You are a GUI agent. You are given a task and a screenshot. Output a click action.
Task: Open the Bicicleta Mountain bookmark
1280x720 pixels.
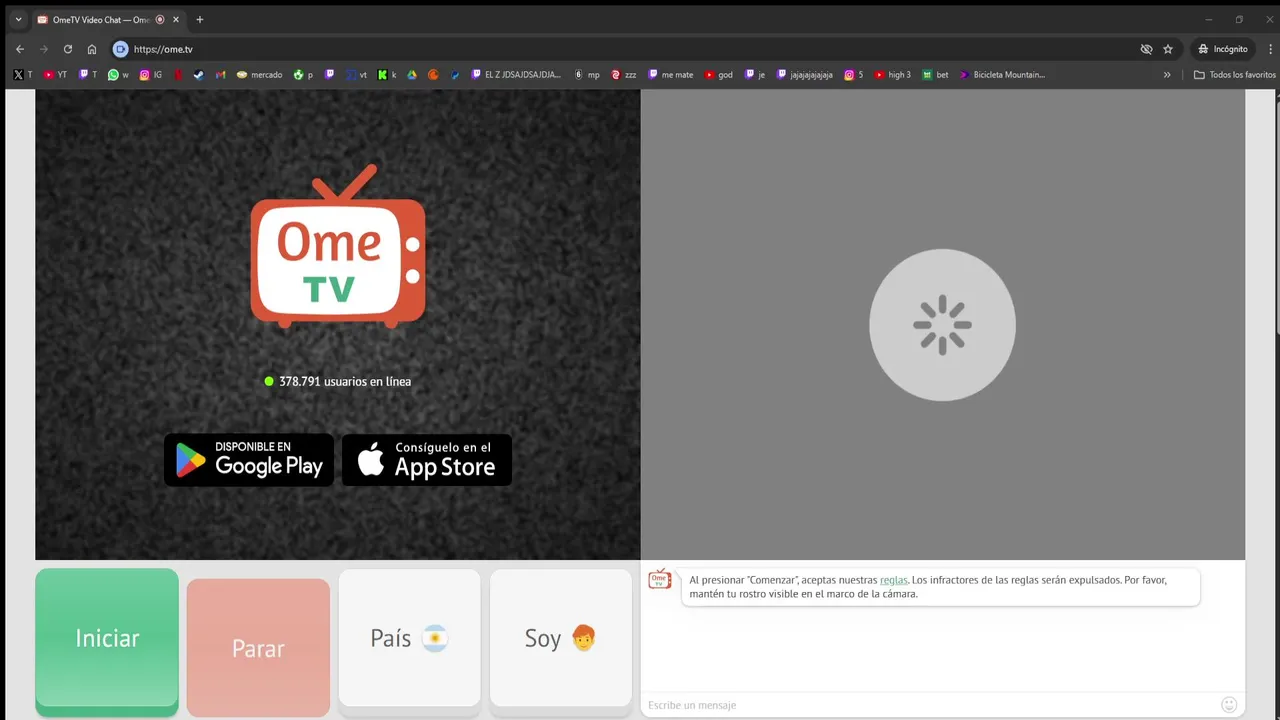point(1002,75)
